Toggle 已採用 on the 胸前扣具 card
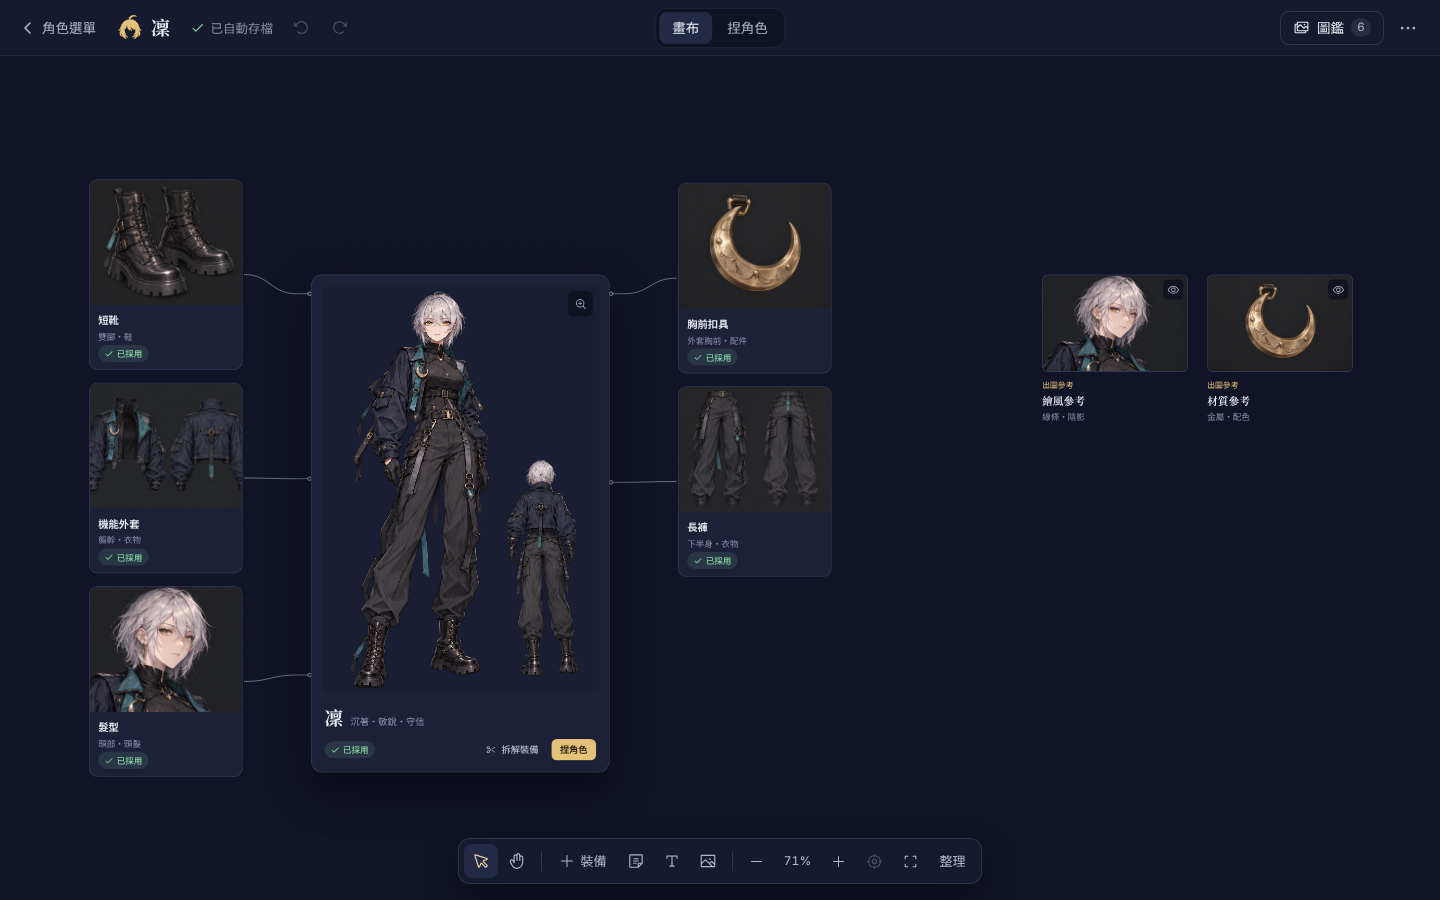 tap(712, 358)
